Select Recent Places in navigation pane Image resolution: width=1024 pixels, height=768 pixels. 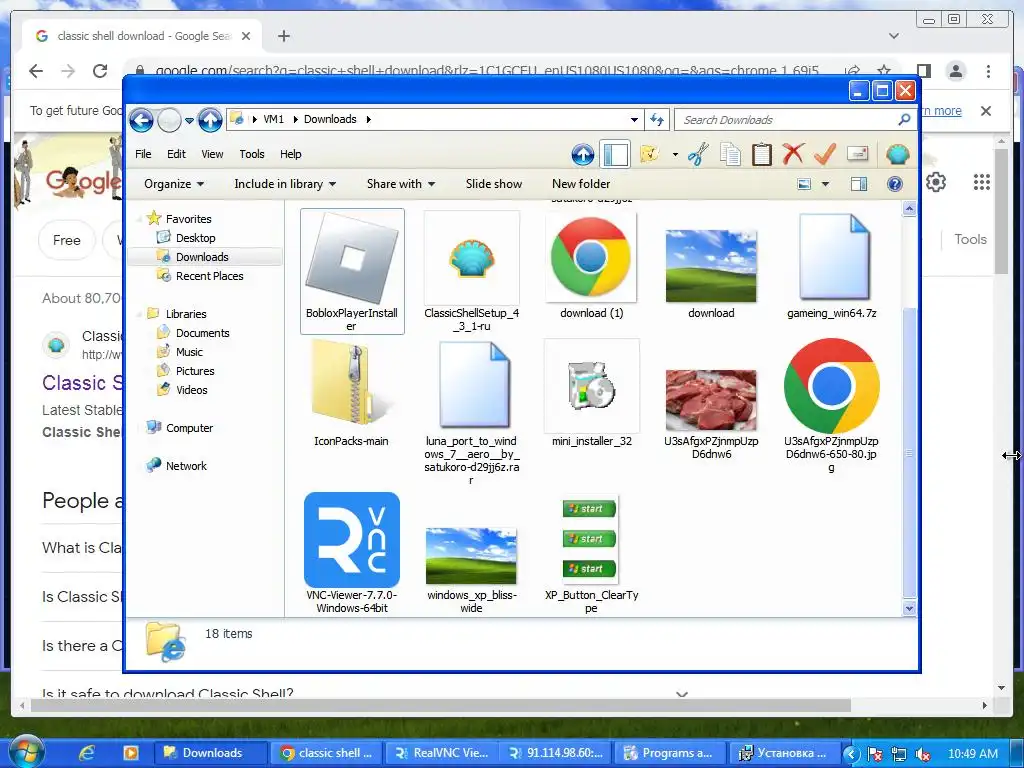point(209,276)
